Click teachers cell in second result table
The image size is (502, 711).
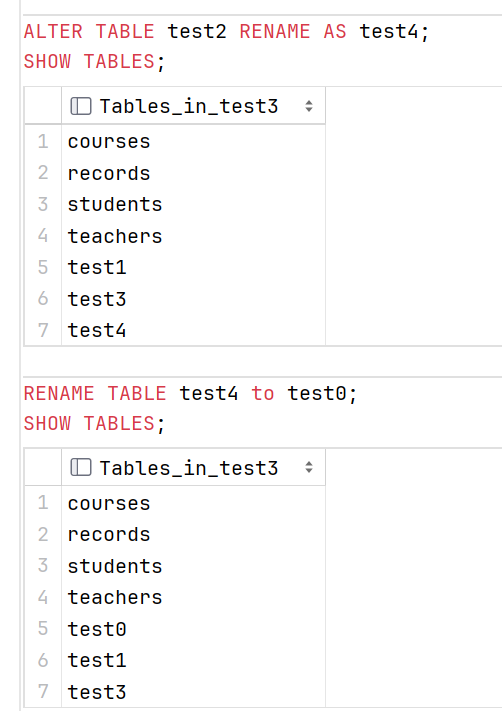(193, 598)
